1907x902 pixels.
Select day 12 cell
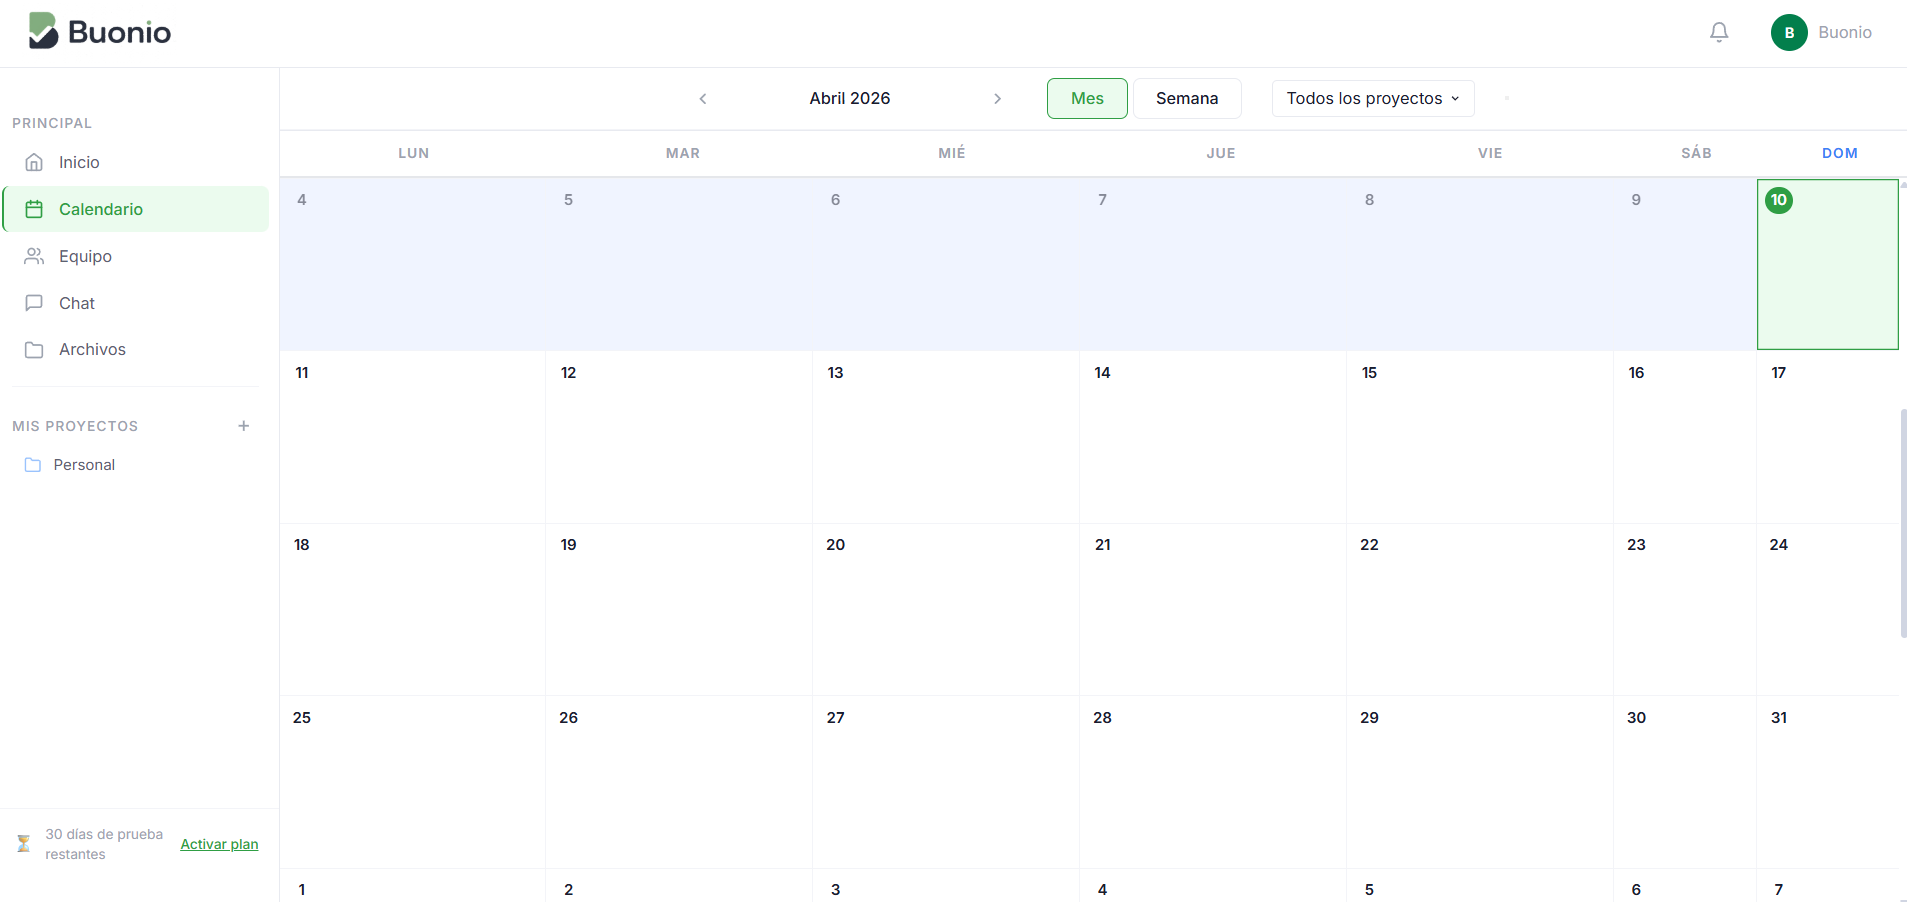point(679,437)
